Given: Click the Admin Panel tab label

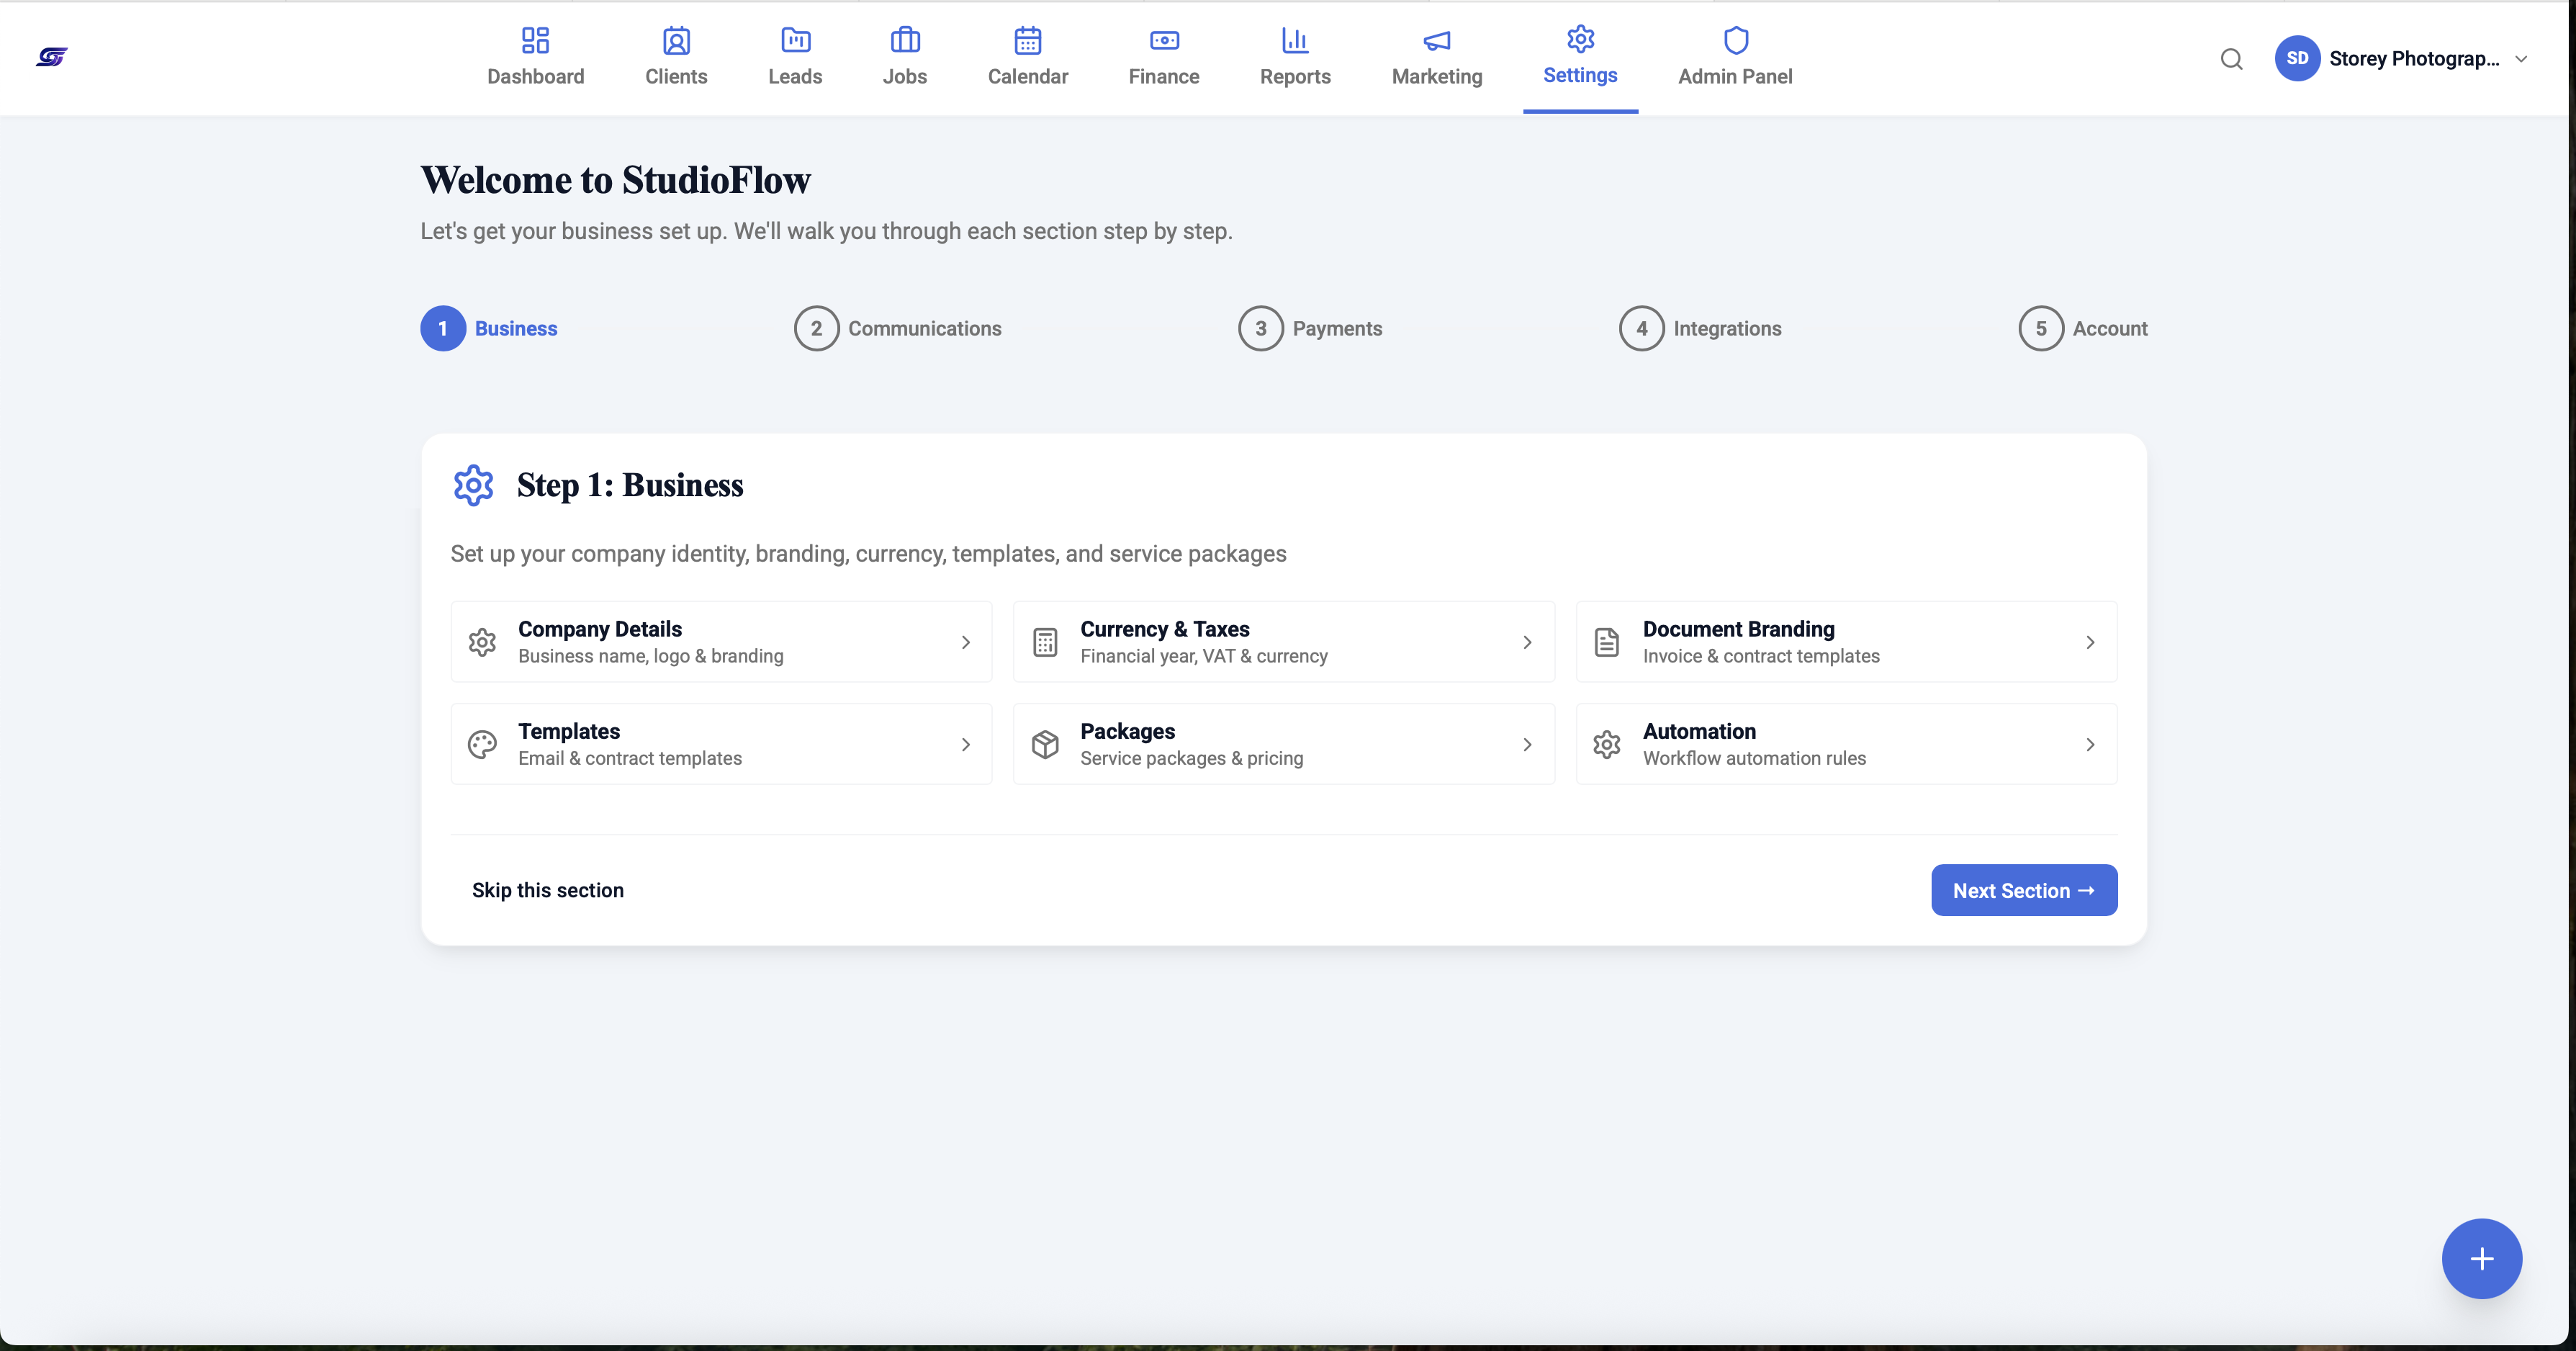Looking at the screenshot, I should (1735, 76).
